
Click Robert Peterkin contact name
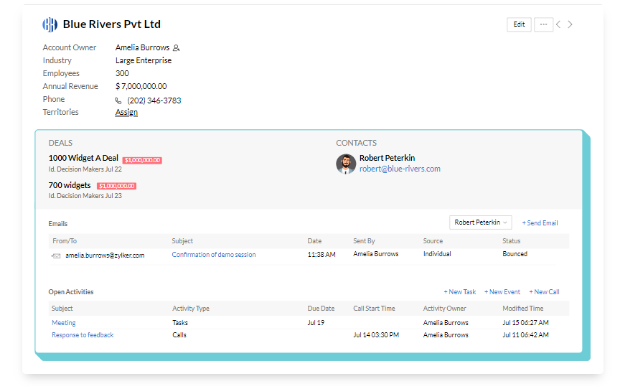pos(387,158)
